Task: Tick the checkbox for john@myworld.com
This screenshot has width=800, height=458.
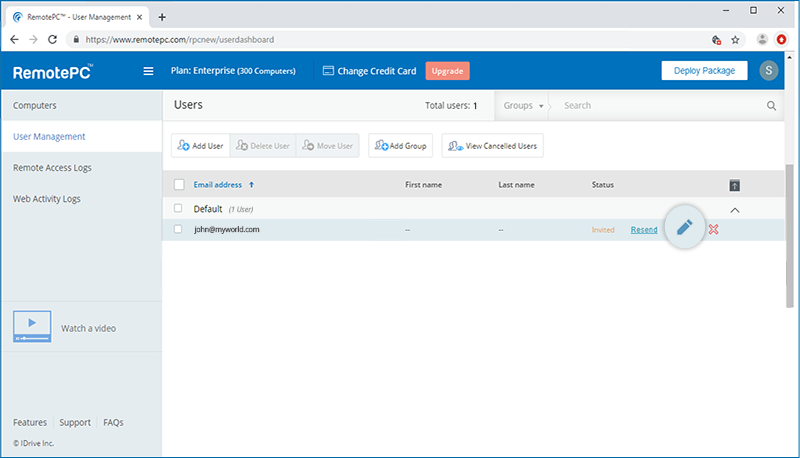Action: point(178,229)
